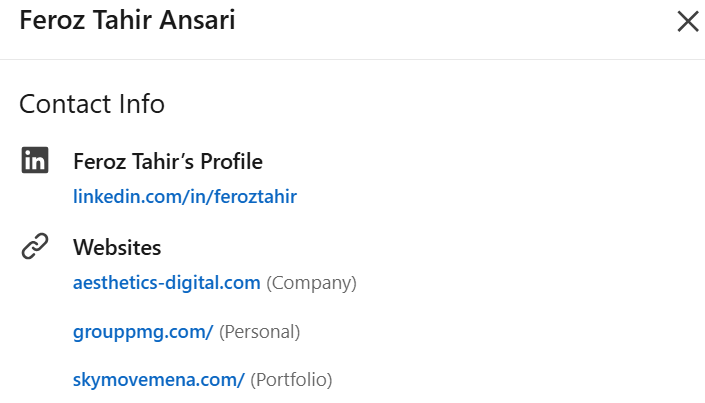Click the Contact Info heading
Screen dimensions: 705x403
92,104
